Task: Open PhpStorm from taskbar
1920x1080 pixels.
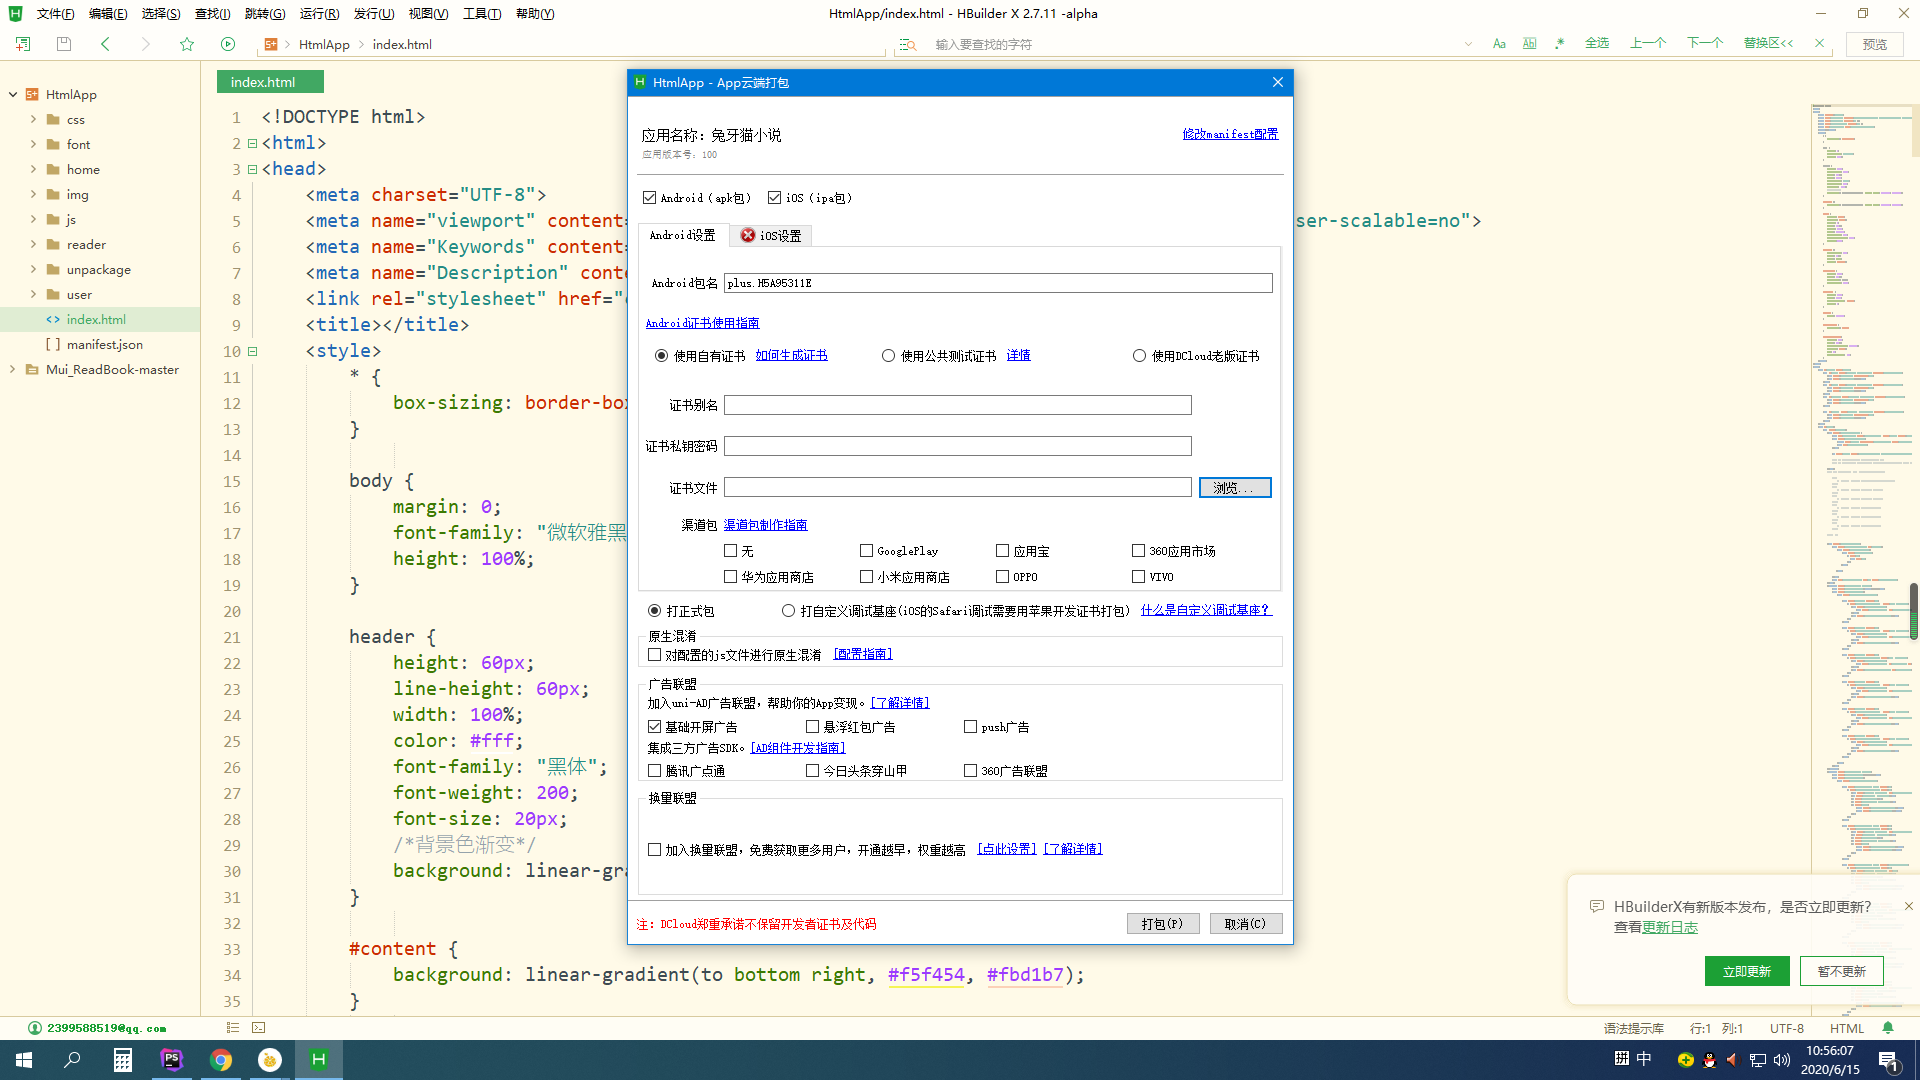Action: click(x=171, y=1060)
